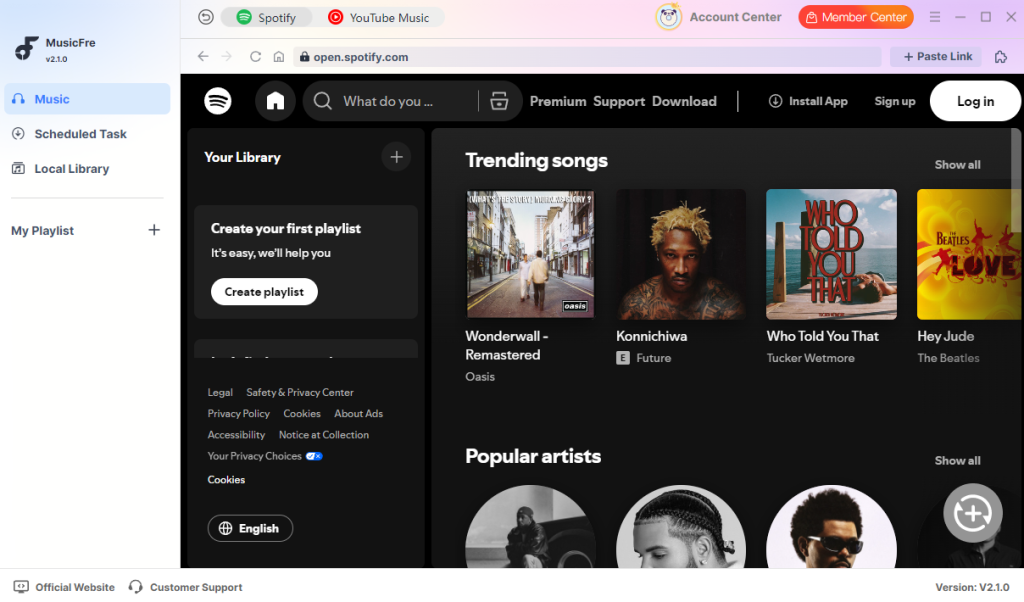The width and height of the screenshot is (1024, 602).
Task: Click the Version: V2.1.0 status text
Action: [x=972, y=587]
